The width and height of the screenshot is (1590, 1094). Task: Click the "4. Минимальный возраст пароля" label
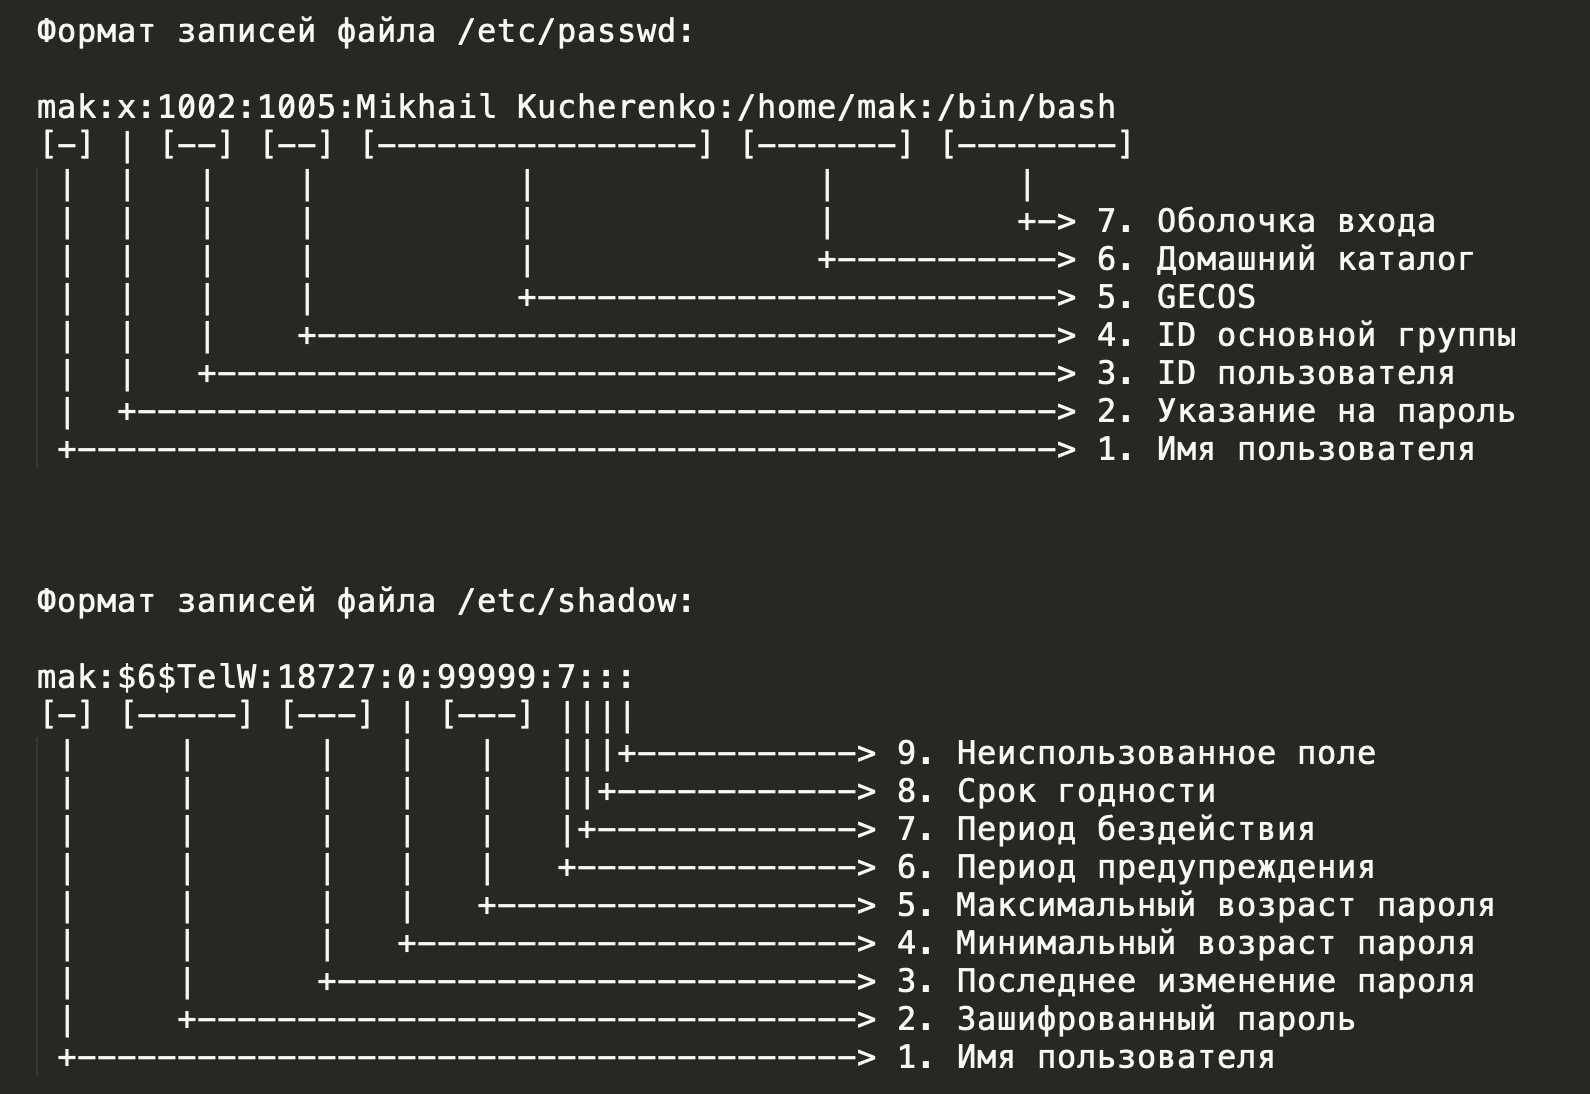click(1186, 943)
